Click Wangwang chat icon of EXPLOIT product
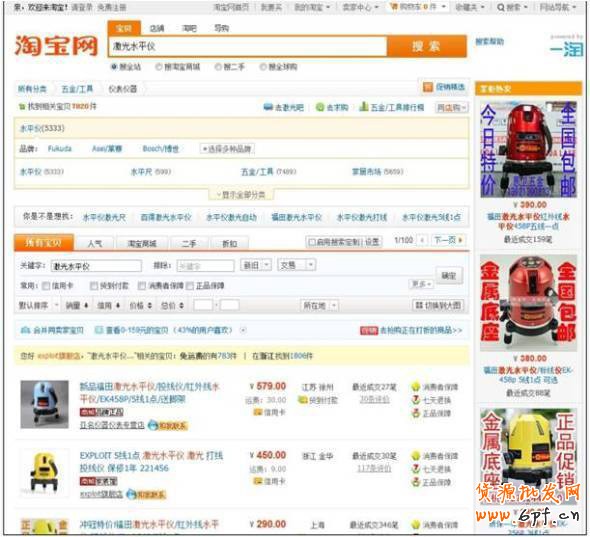The height and width of the screenshot is (537, 590). coord(131,494)
